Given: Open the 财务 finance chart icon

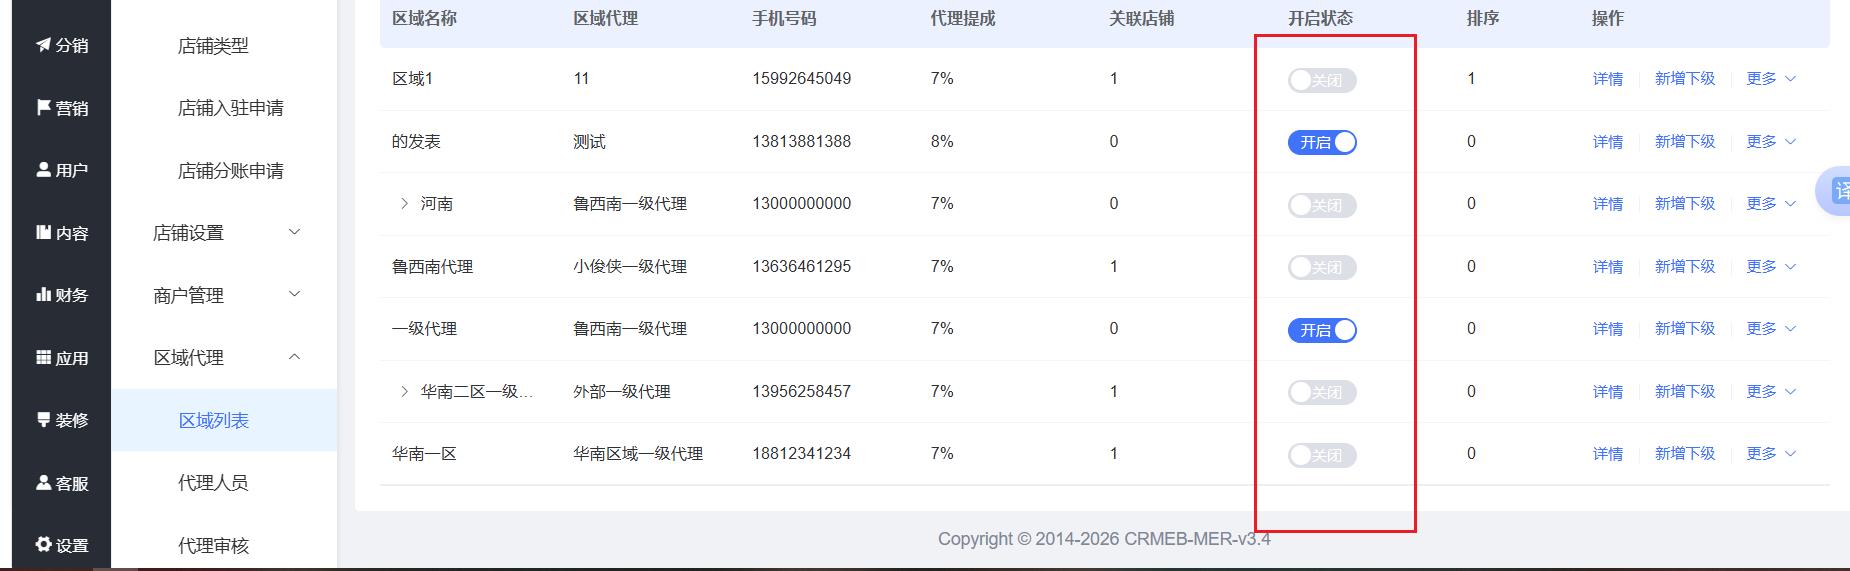Looking at the screenshot, I should (44, 295).
